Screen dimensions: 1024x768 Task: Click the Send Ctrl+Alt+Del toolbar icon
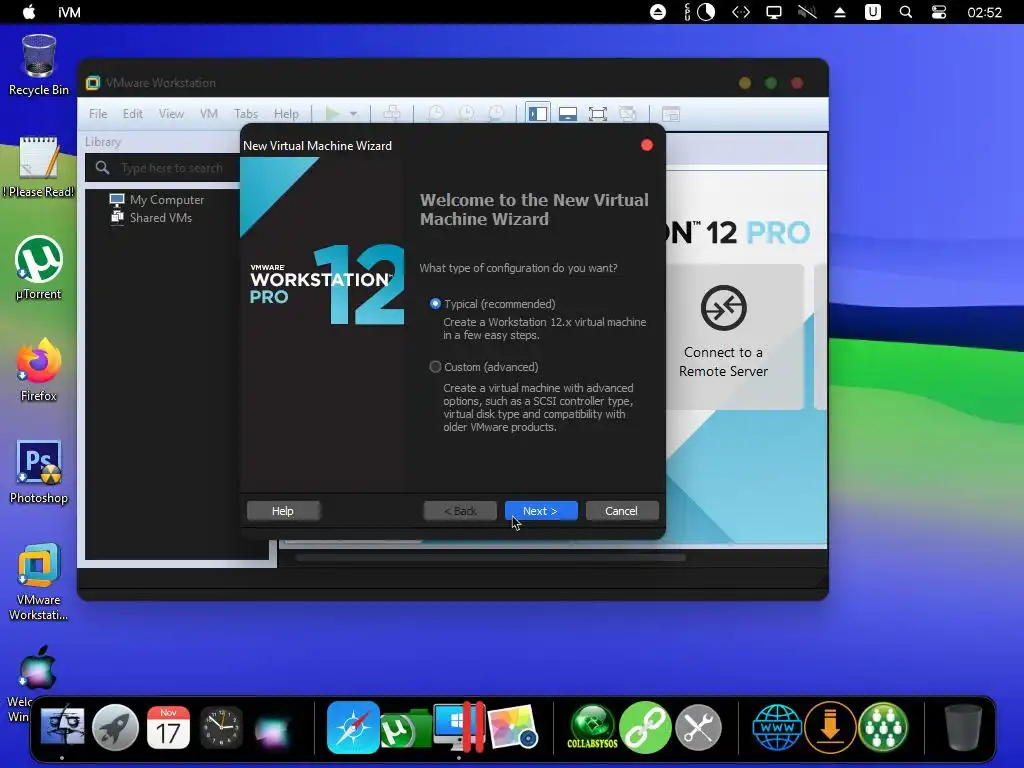[x=392, y=114]
